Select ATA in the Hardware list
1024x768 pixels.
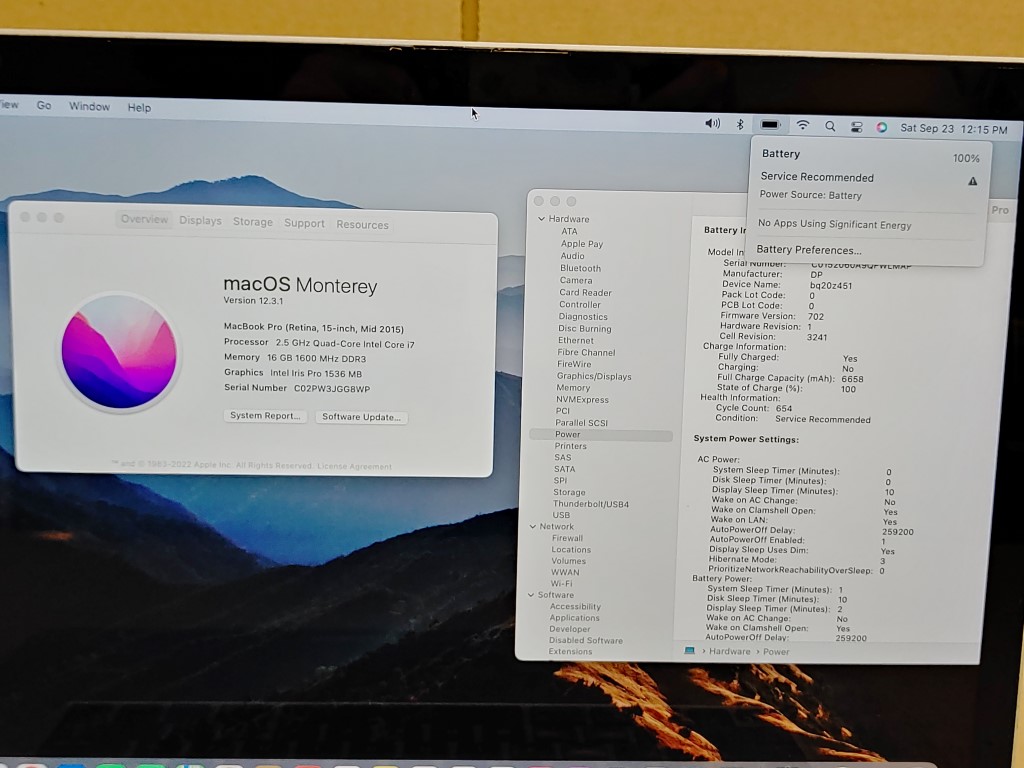[x=569, y=231]
